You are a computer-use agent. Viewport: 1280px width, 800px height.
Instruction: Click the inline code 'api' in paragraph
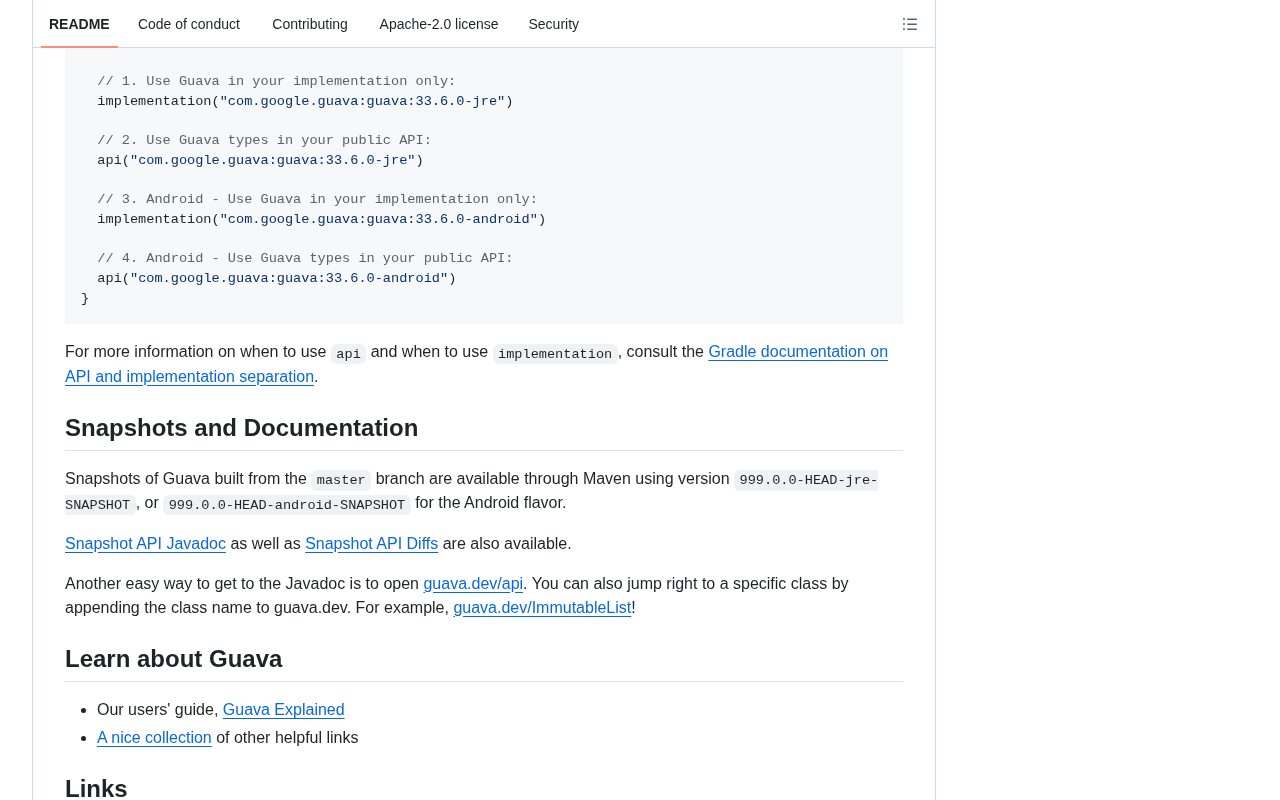(x=348, y=354)
